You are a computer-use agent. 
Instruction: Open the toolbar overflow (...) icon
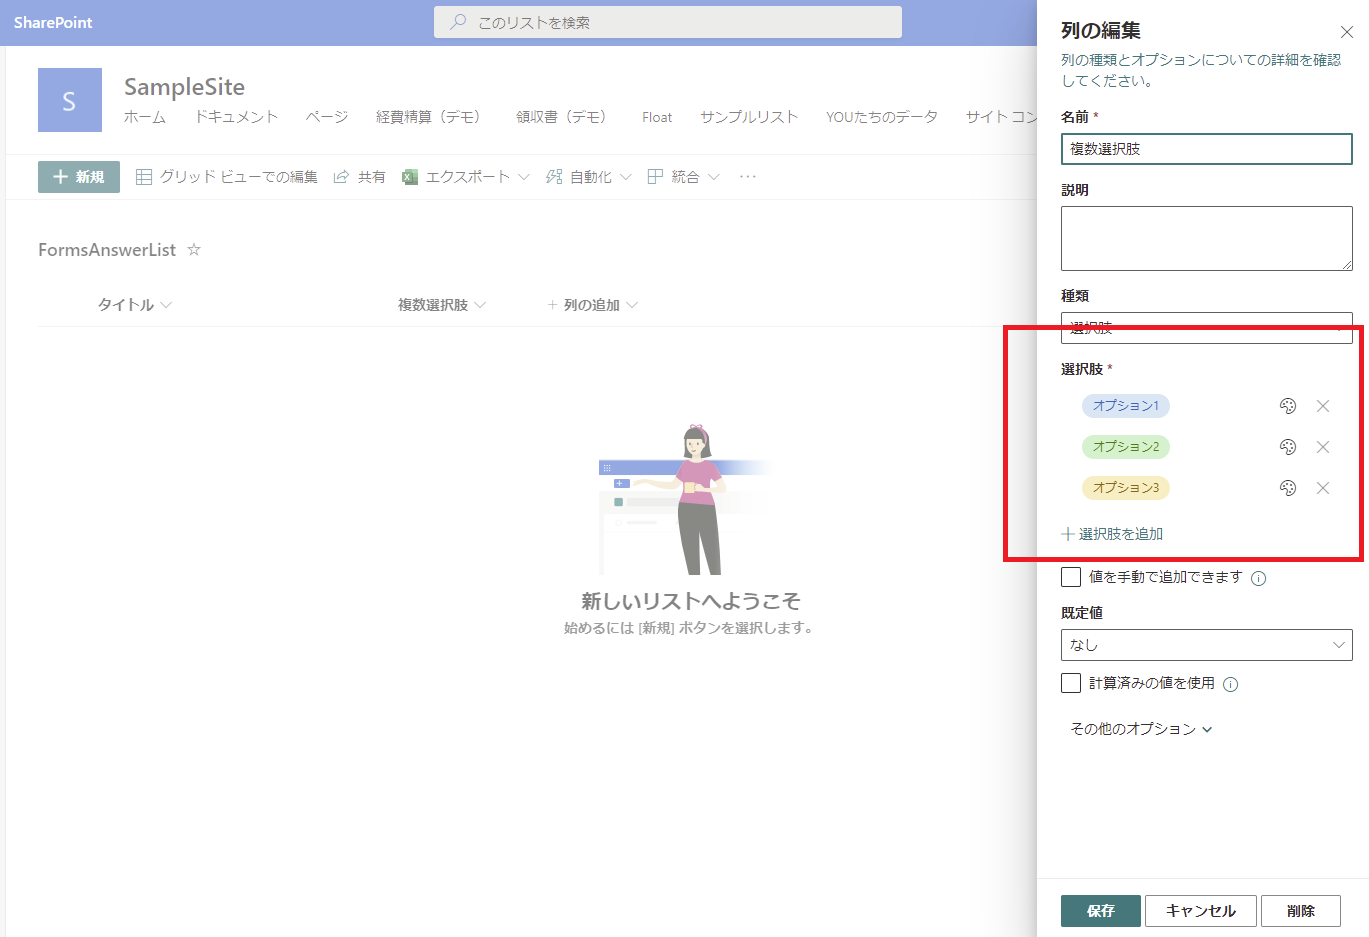point(749,176)
